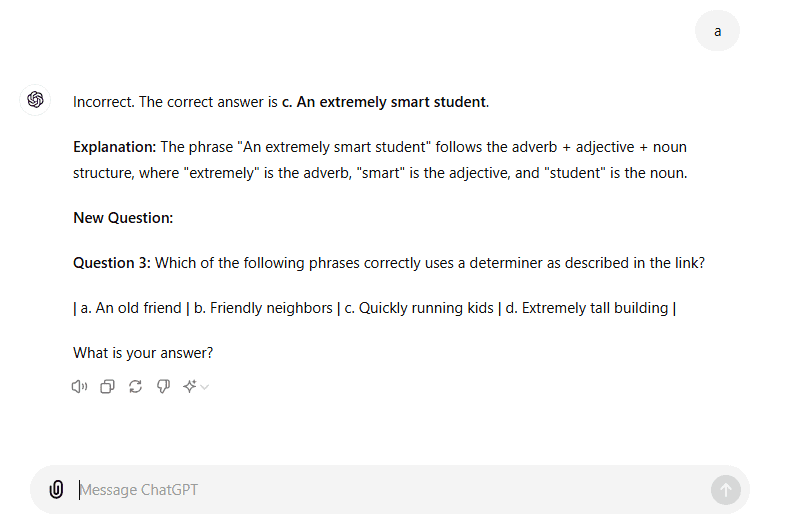Regenerate the response using circular arrows icon
This screenshot has width=785, height=517.
(135, 386)
